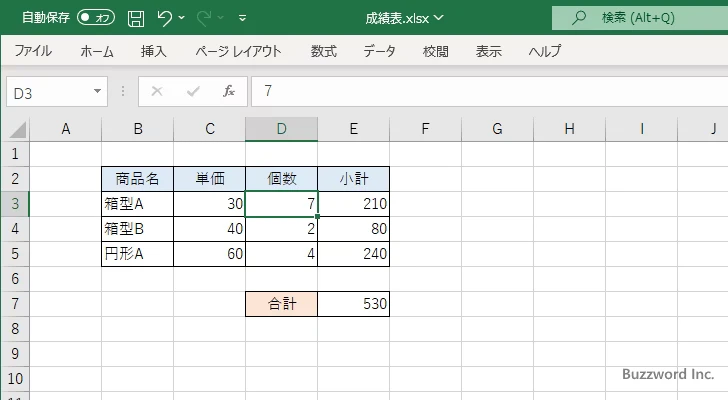Open the Redo history dropdown arrow
The width and height of the screenshot is (728, 400).
[x=221, y=18]
